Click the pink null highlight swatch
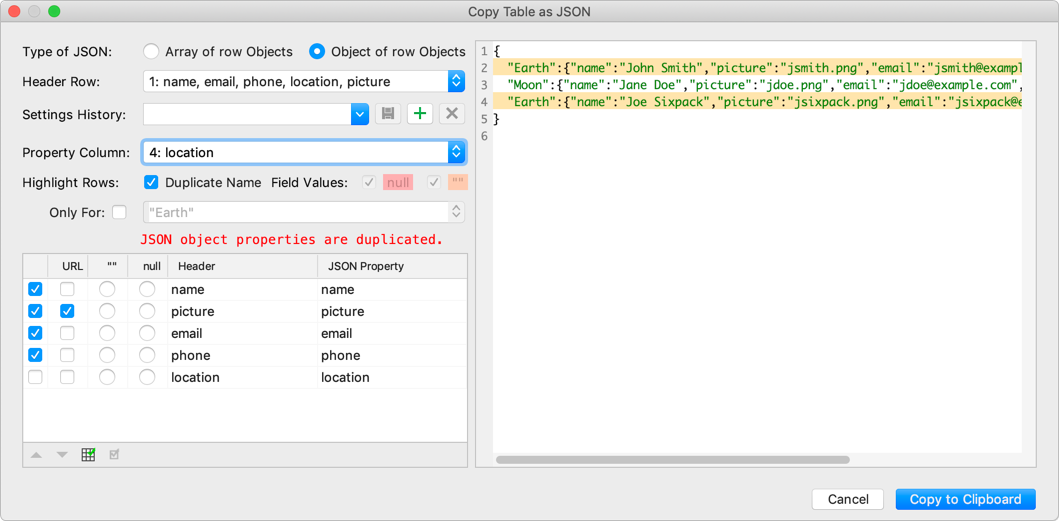 tap(398, 183)
